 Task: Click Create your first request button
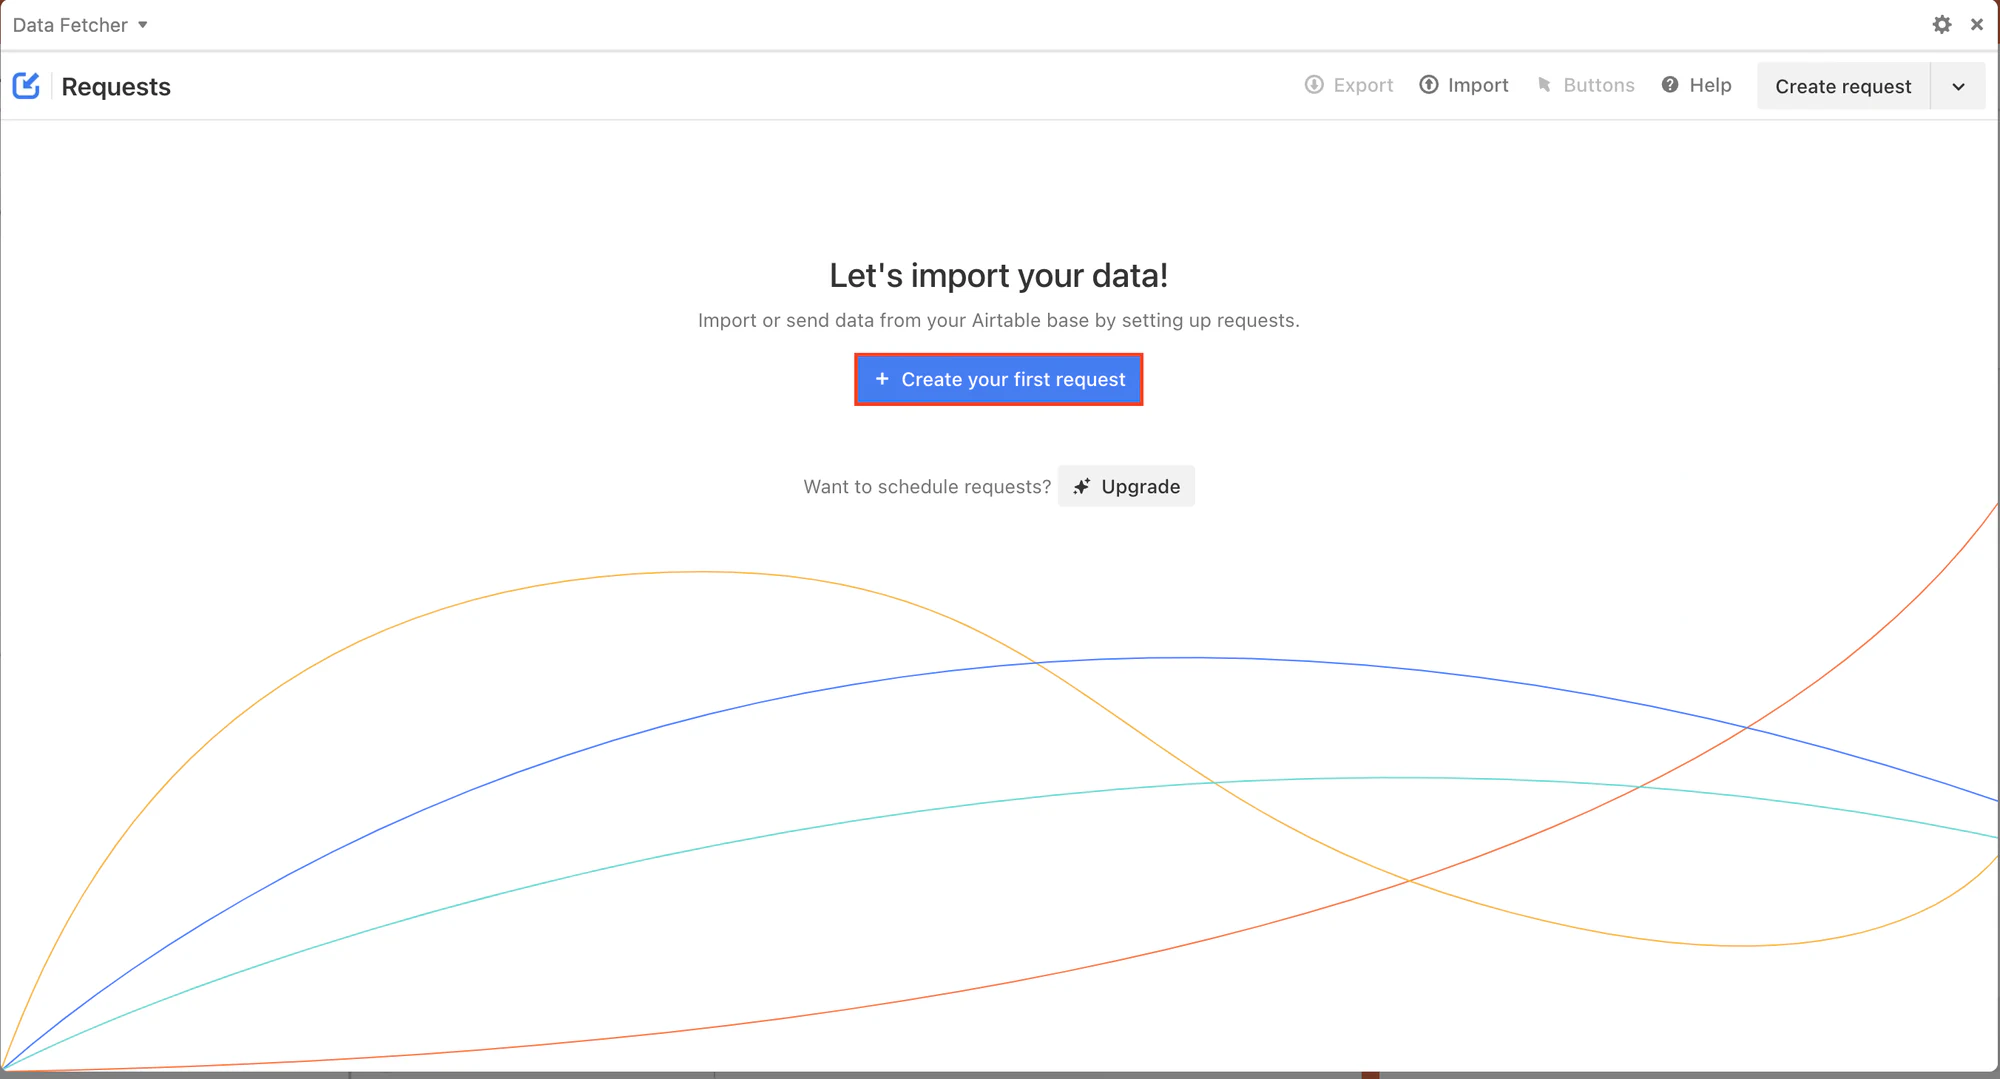(x=999, y=380)
